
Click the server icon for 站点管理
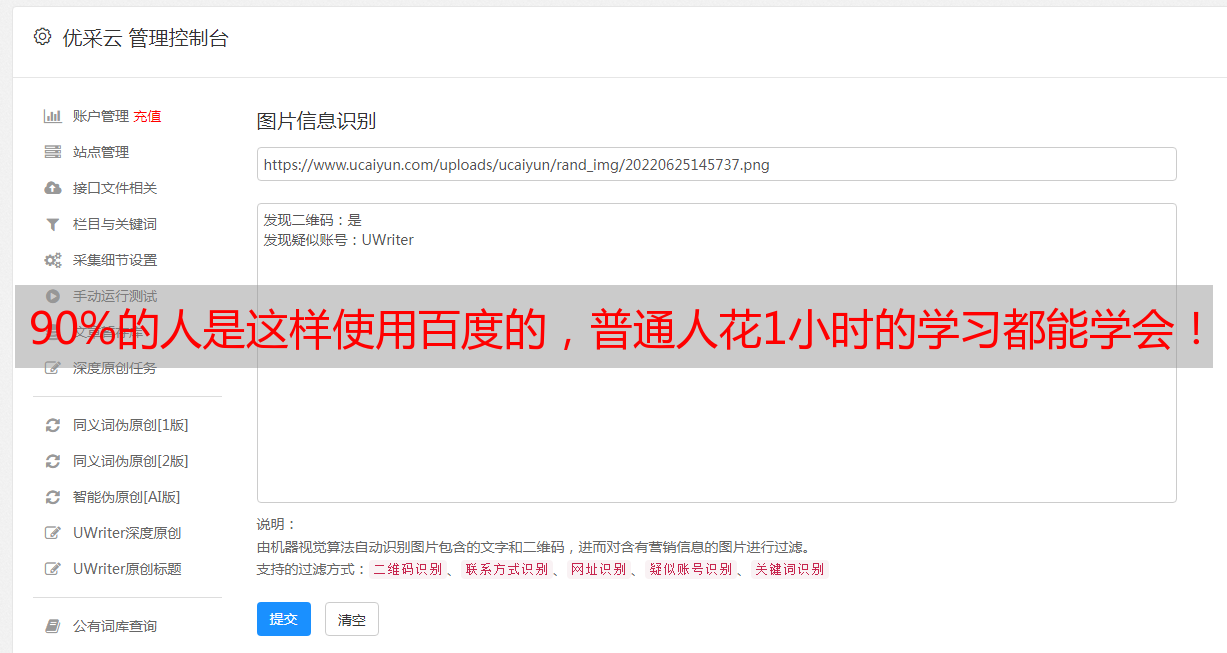pos(53,152)
